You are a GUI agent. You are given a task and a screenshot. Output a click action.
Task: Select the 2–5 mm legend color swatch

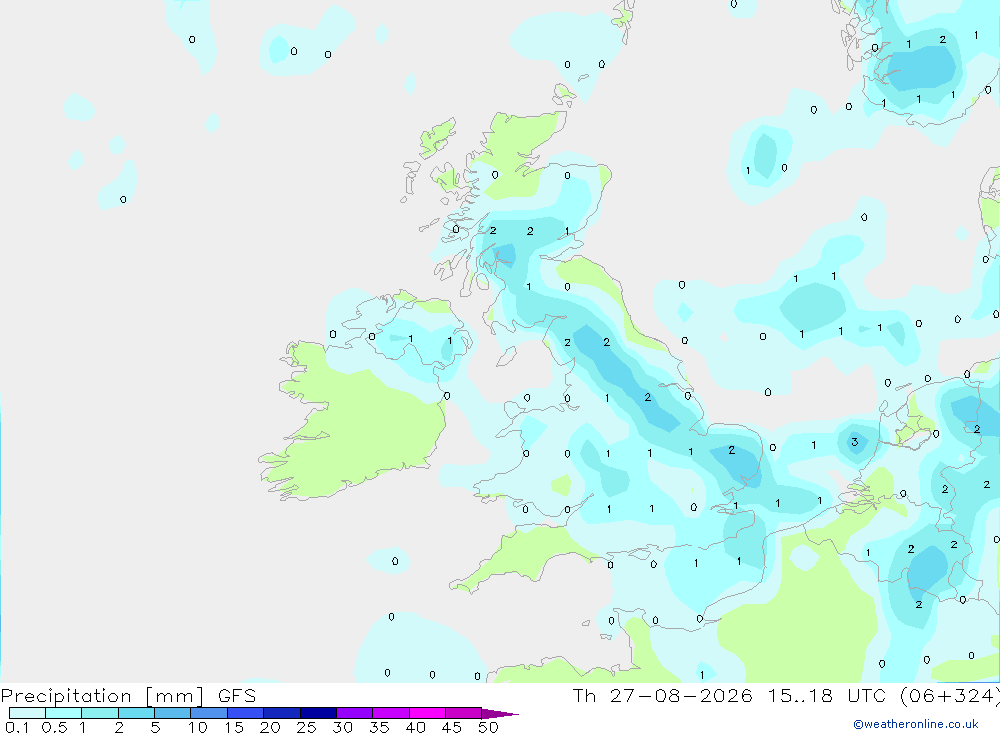(136, 713)
